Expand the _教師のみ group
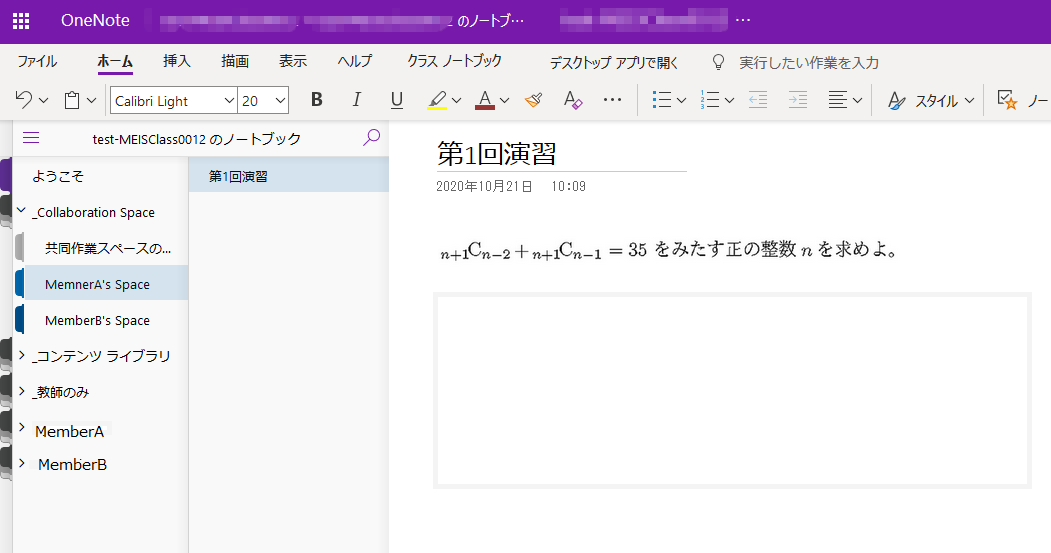 (21, 391)
